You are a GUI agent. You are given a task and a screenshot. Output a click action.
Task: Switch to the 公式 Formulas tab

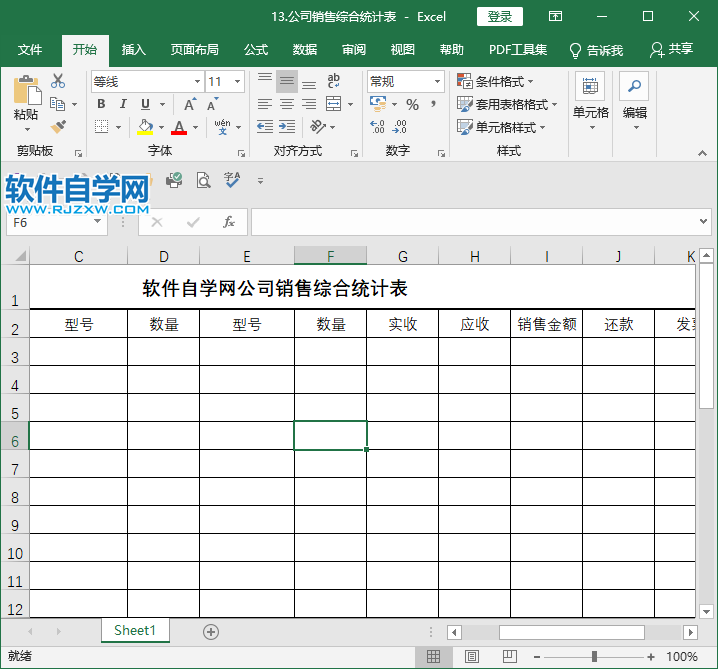click(x=256, y=49)
